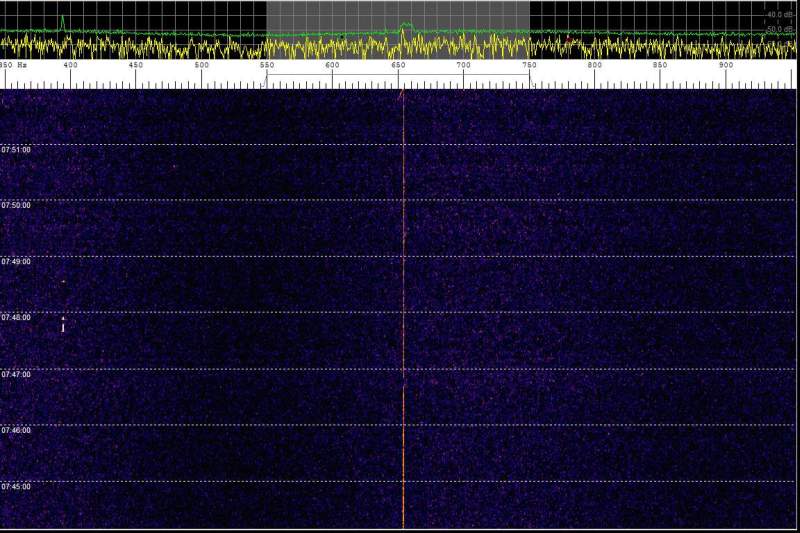
Task: Click the 400 Hz label on frequency scale
Action: (x=70, y=65)
